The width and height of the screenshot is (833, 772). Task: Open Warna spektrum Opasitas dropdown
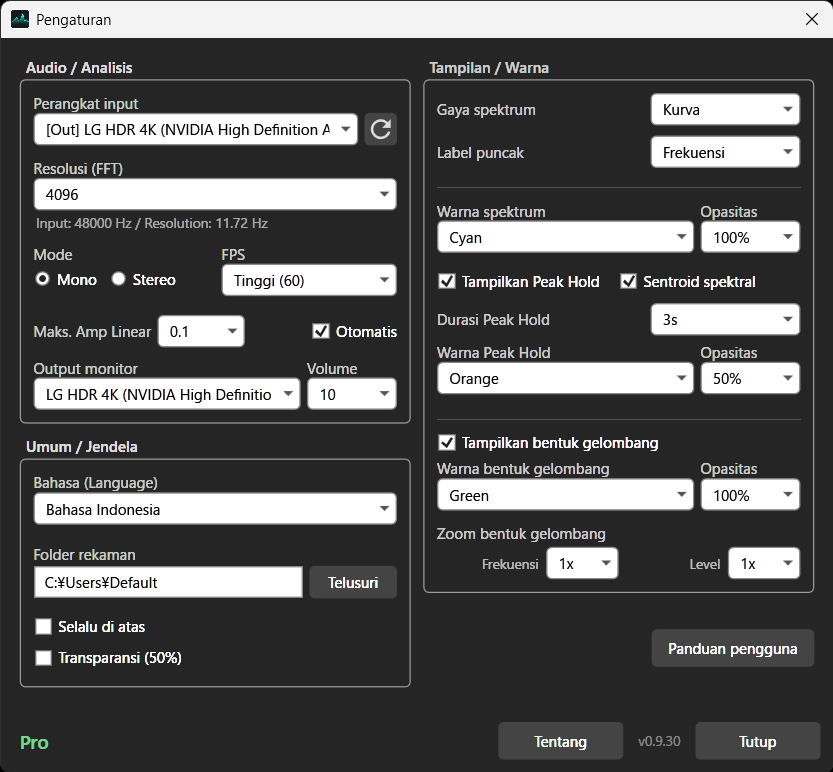coord(750,237)
